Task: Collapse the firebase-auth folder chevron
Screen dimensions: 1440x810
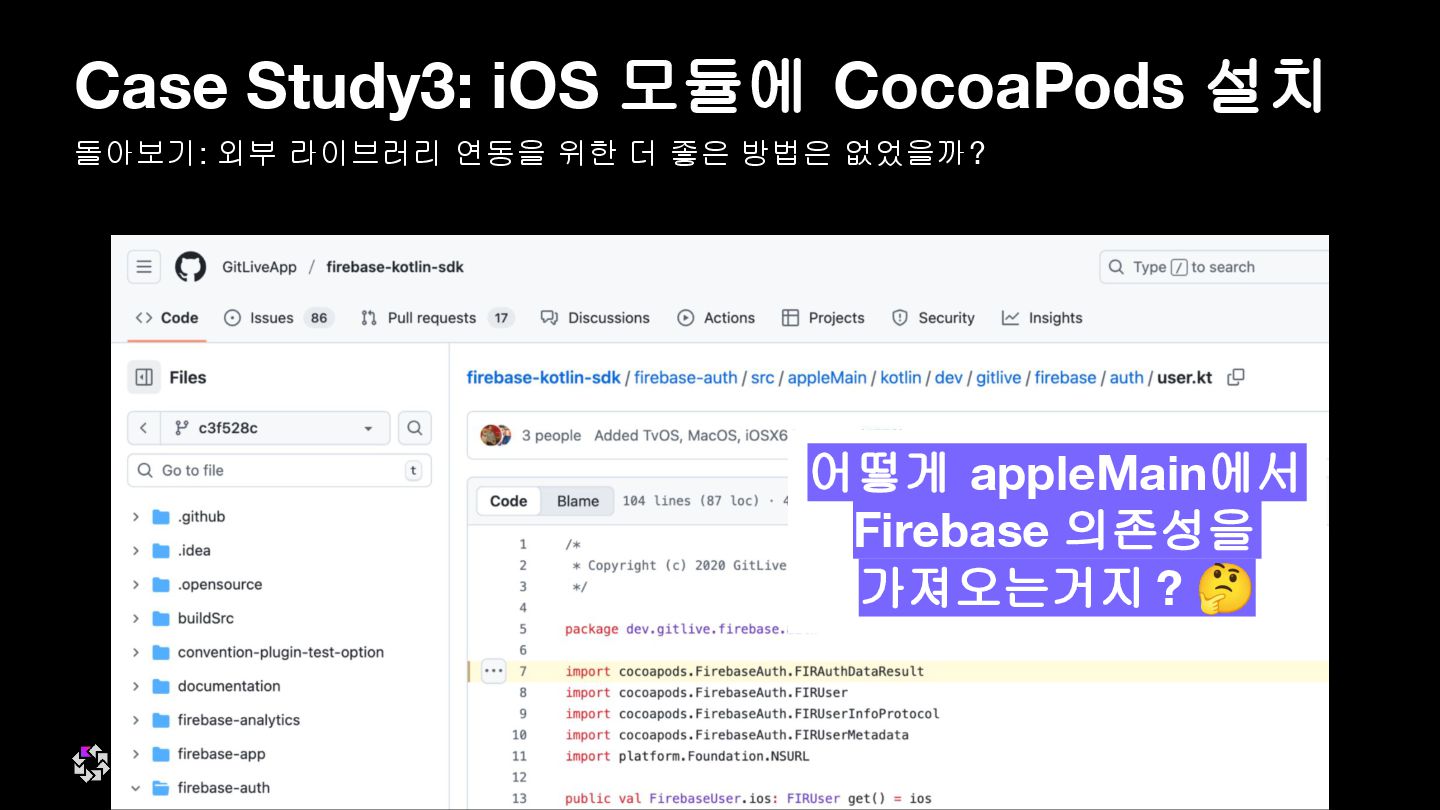Action: pos(136,788)
